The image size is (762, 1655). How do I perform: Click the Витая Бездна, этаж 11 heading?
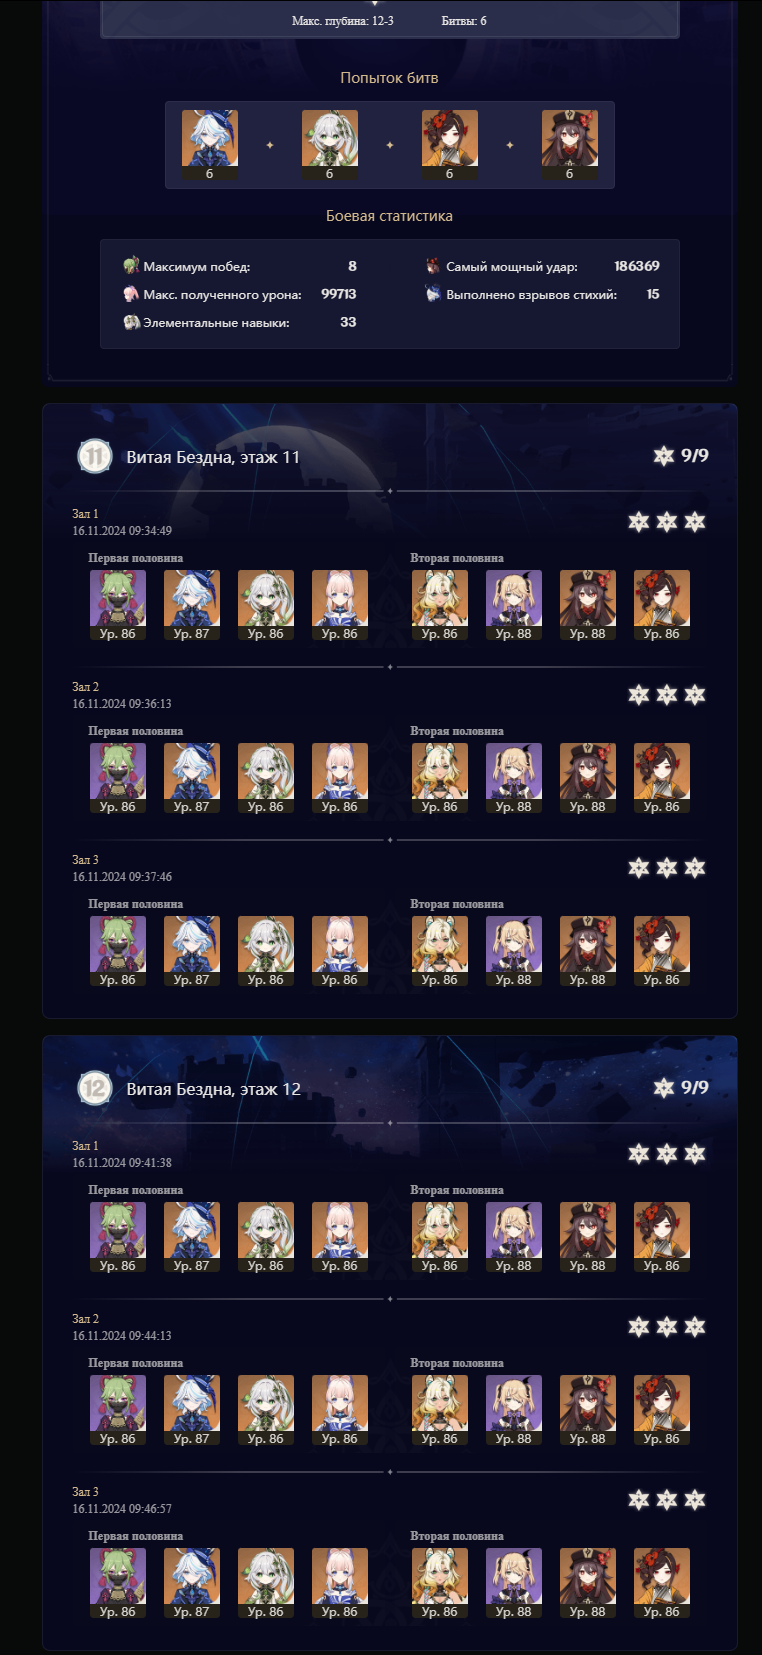pos(213,457)
